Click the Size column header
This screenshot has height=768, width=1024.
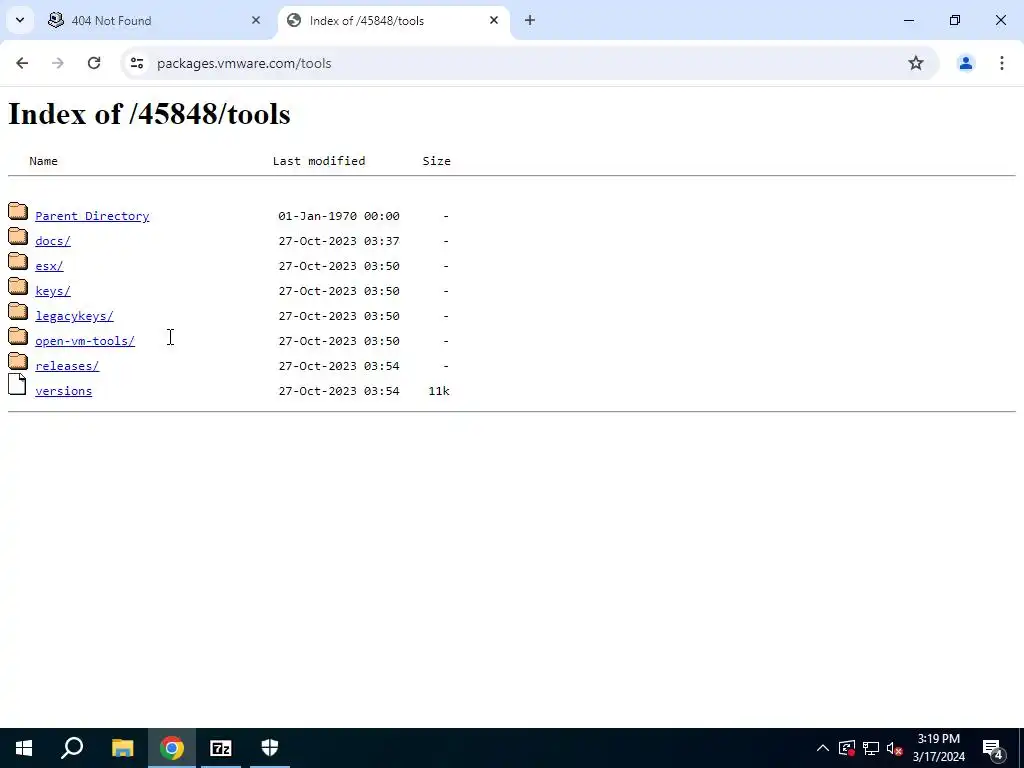(436, 161)
